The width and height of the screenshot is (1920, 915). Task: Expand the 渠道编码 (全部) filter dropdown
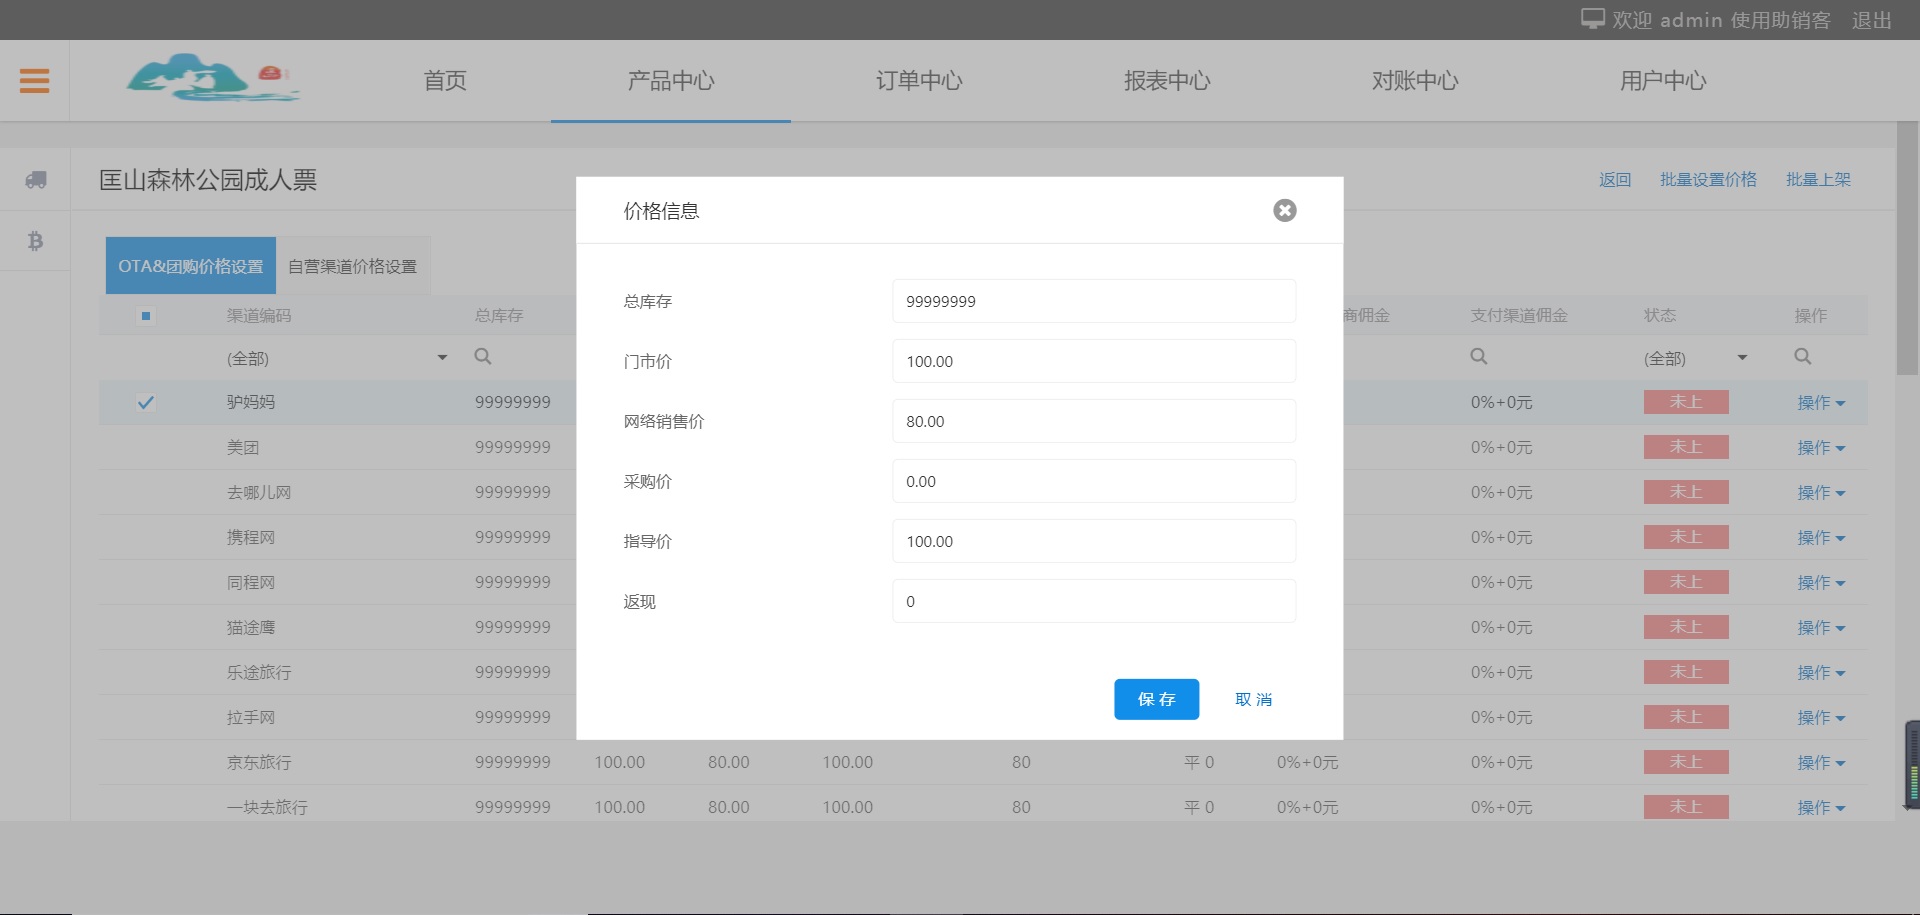coord(441,358)
